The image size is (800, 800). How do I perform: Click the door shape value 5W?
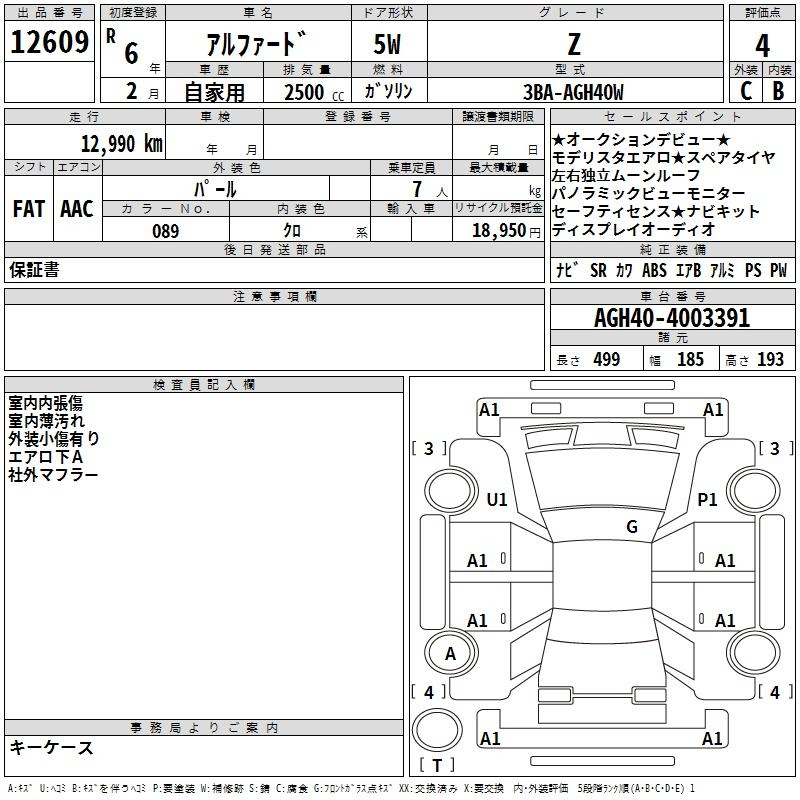387,44
